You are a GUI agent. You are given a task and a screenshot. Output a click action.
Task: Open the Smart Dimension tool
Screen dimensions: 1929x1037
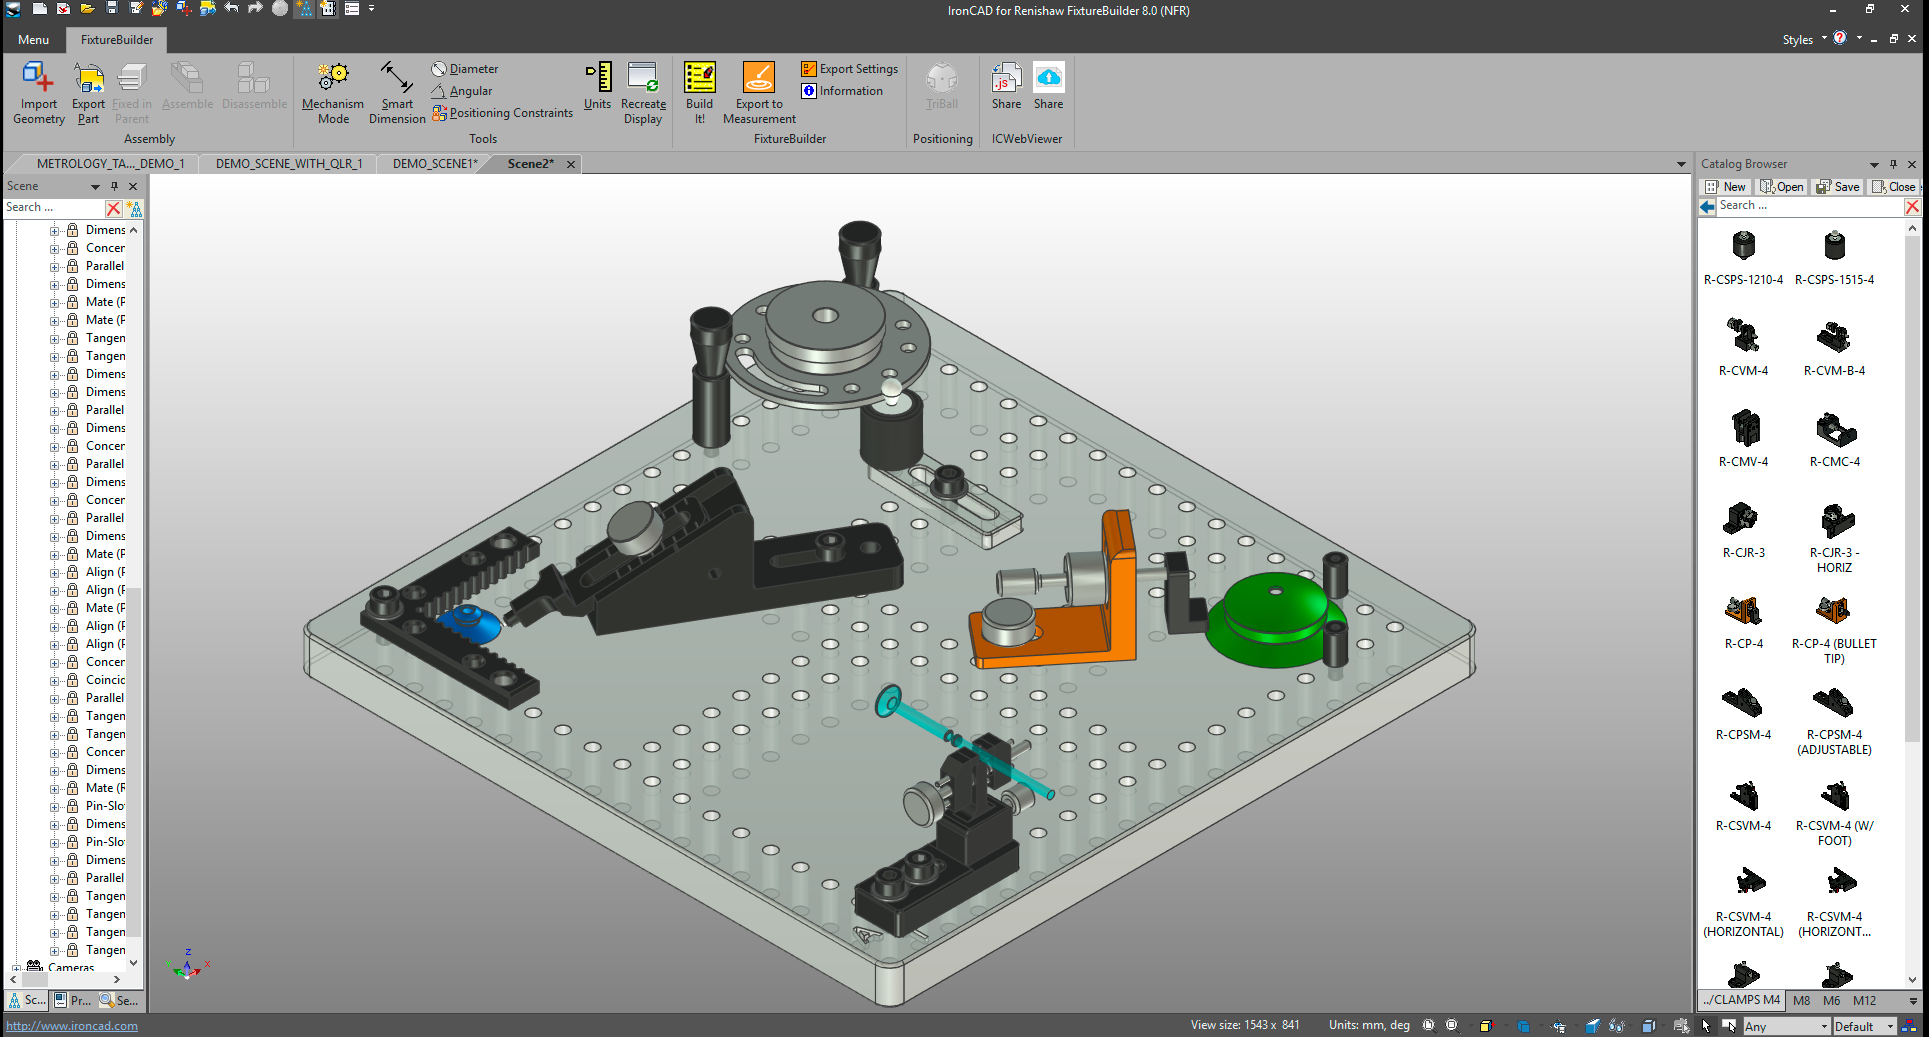[396, 90]
